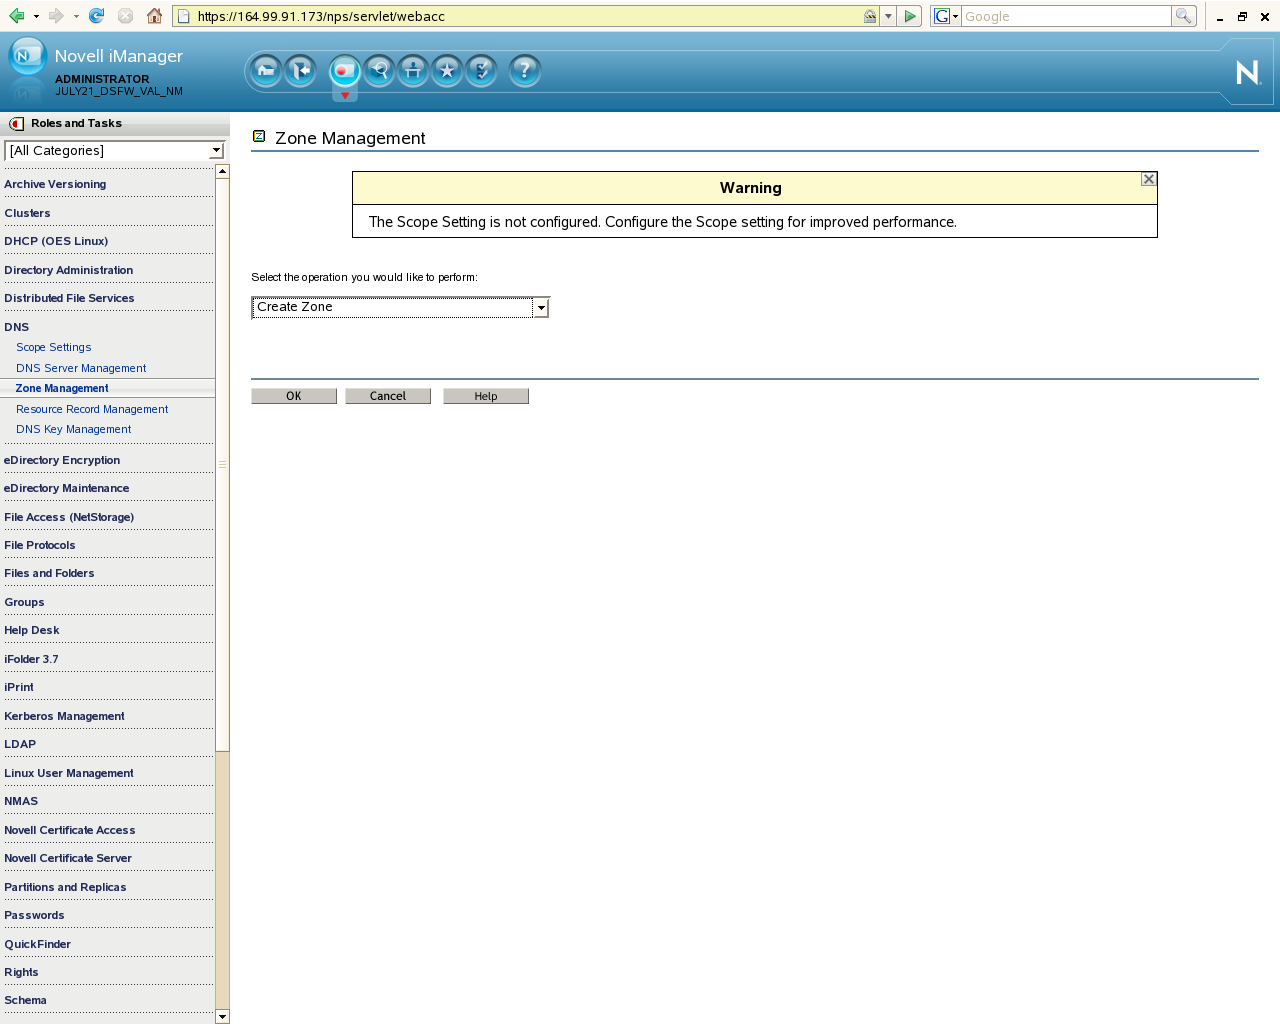This screenshot has height=1024, width=1280.
Task: Open DNS Server Management link
Action: point(81,368)
